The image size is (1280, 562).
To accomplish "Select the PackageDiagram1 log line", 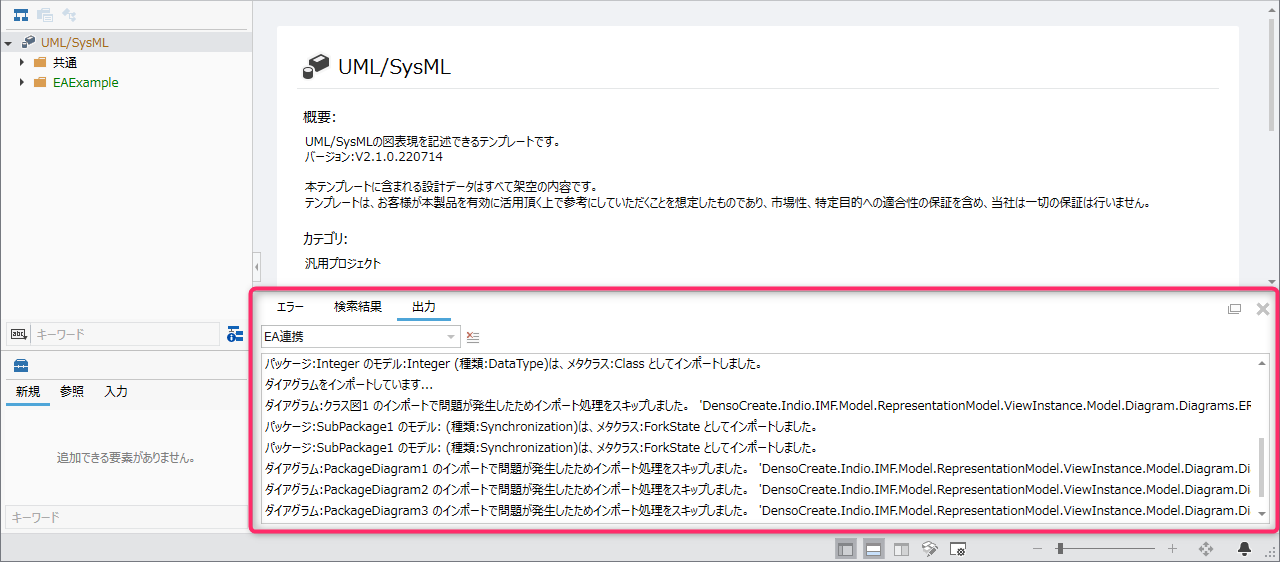I will [x=758, y=468].
